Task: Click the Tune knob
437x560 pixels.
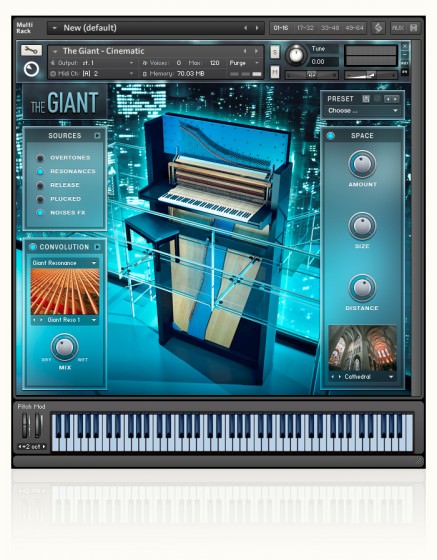Action: coord(296,55)
